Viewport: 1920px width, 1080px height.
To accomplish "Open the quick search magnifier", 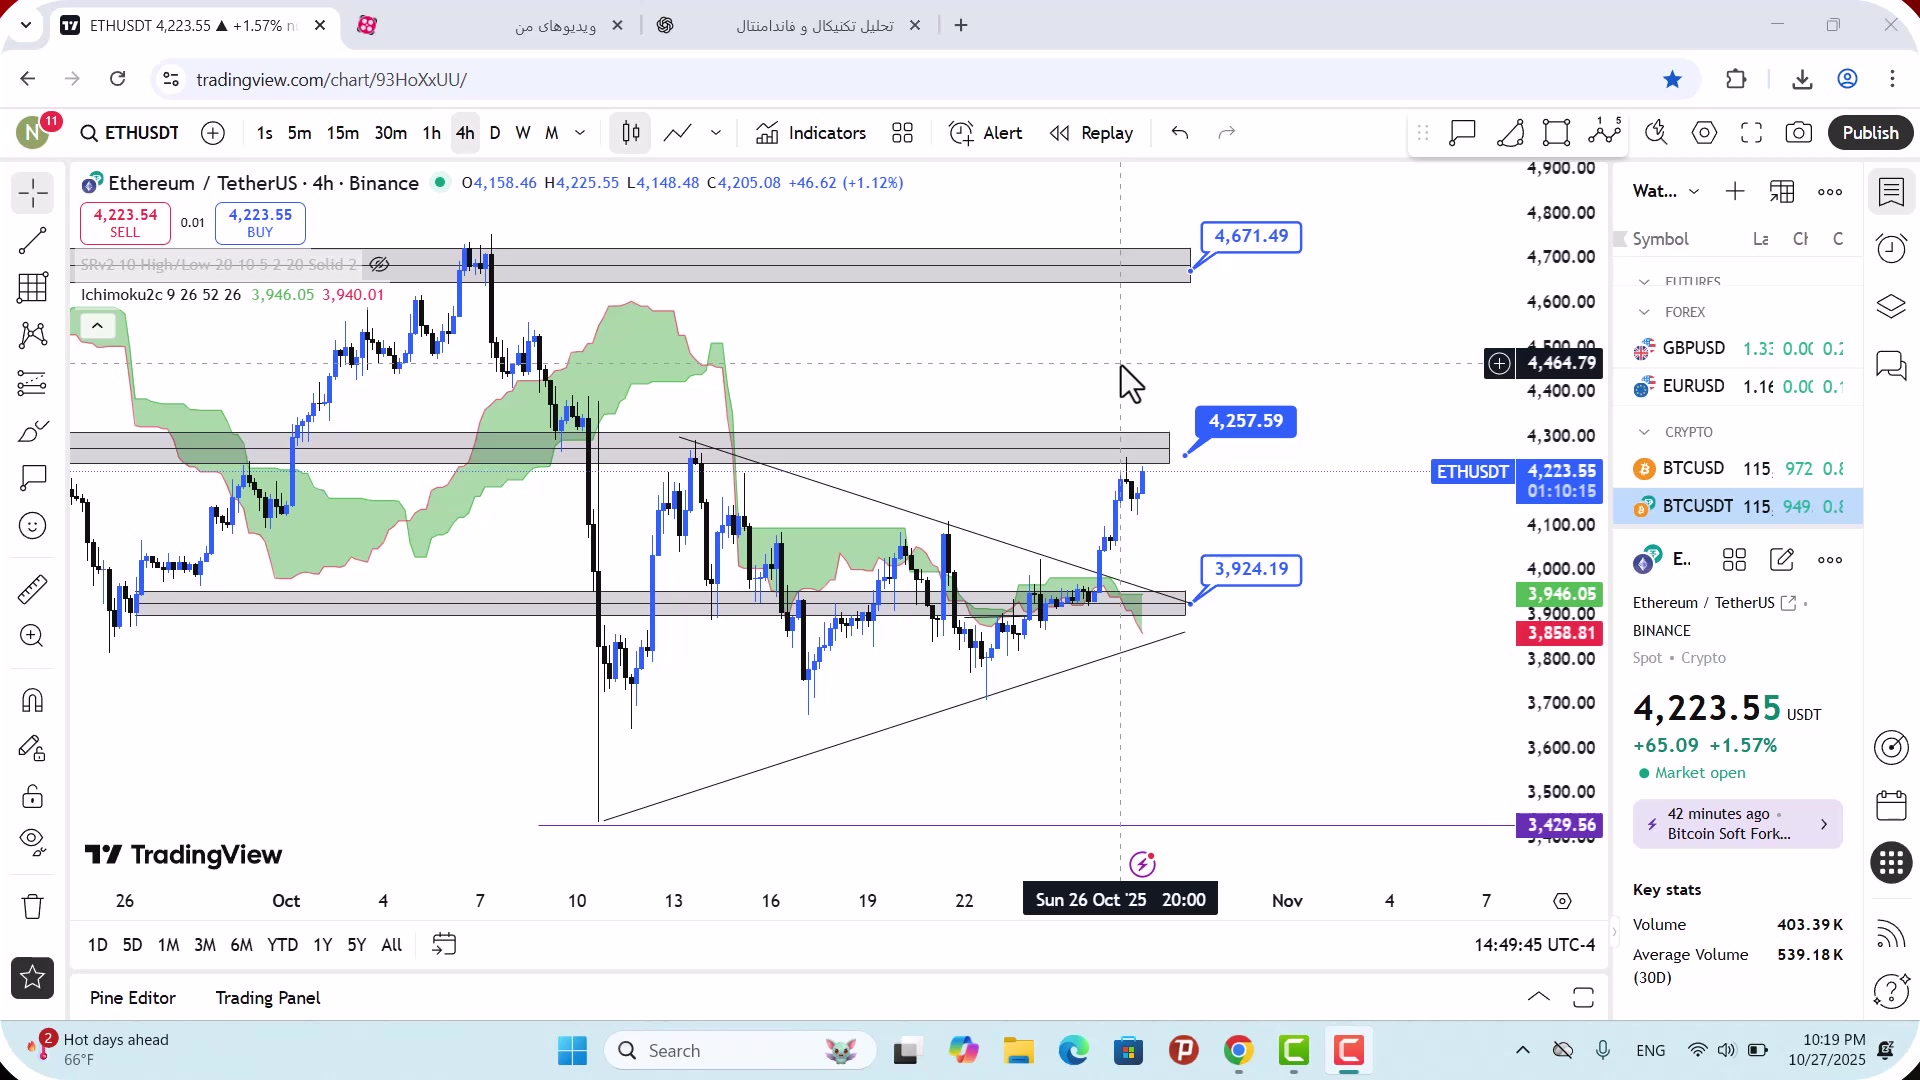I will [1656, 133].
